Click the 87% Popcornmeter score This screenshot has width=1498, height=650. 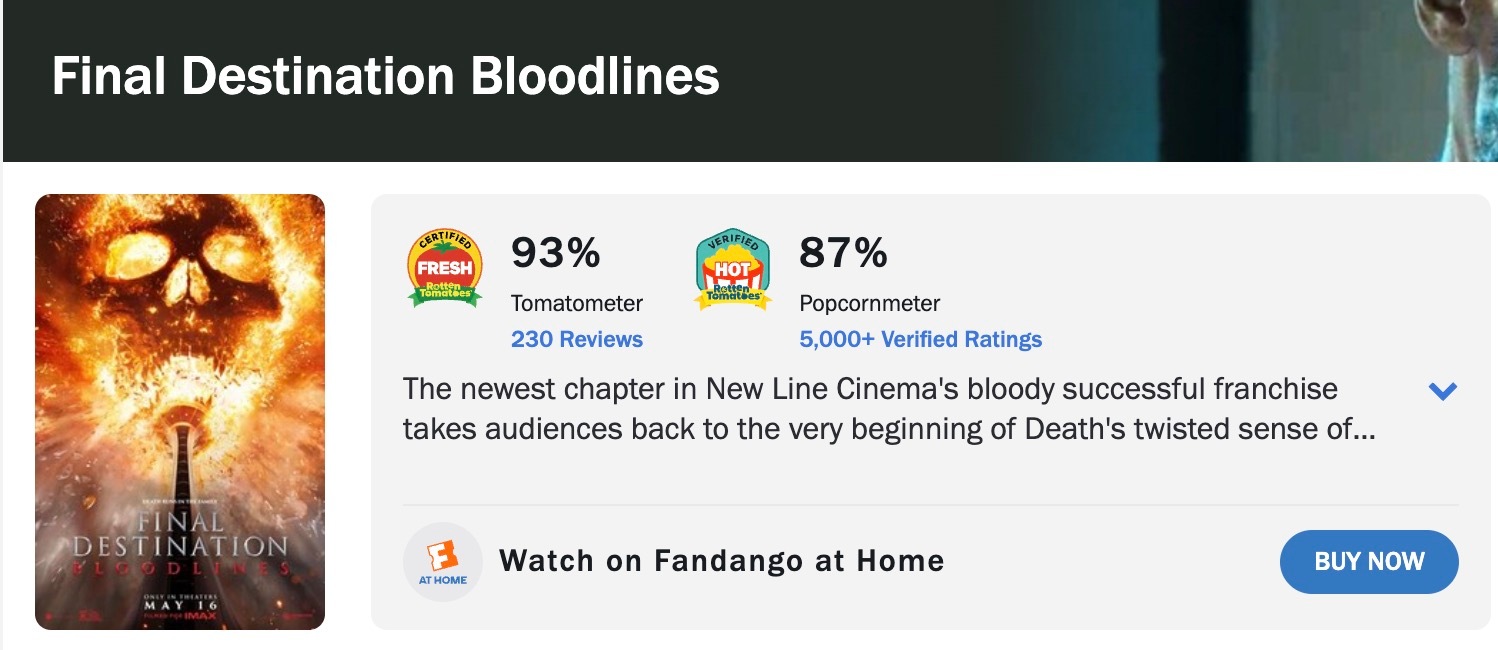843,253
